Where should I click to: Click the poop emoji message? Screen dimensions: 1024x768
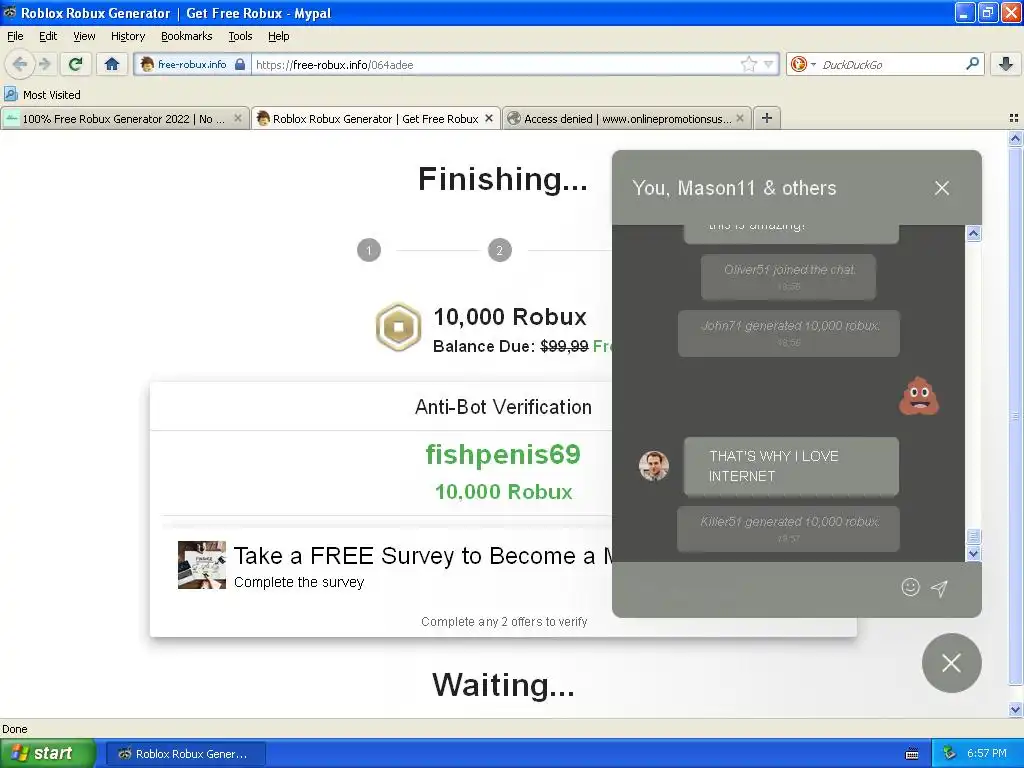click(x=919, y=395)
